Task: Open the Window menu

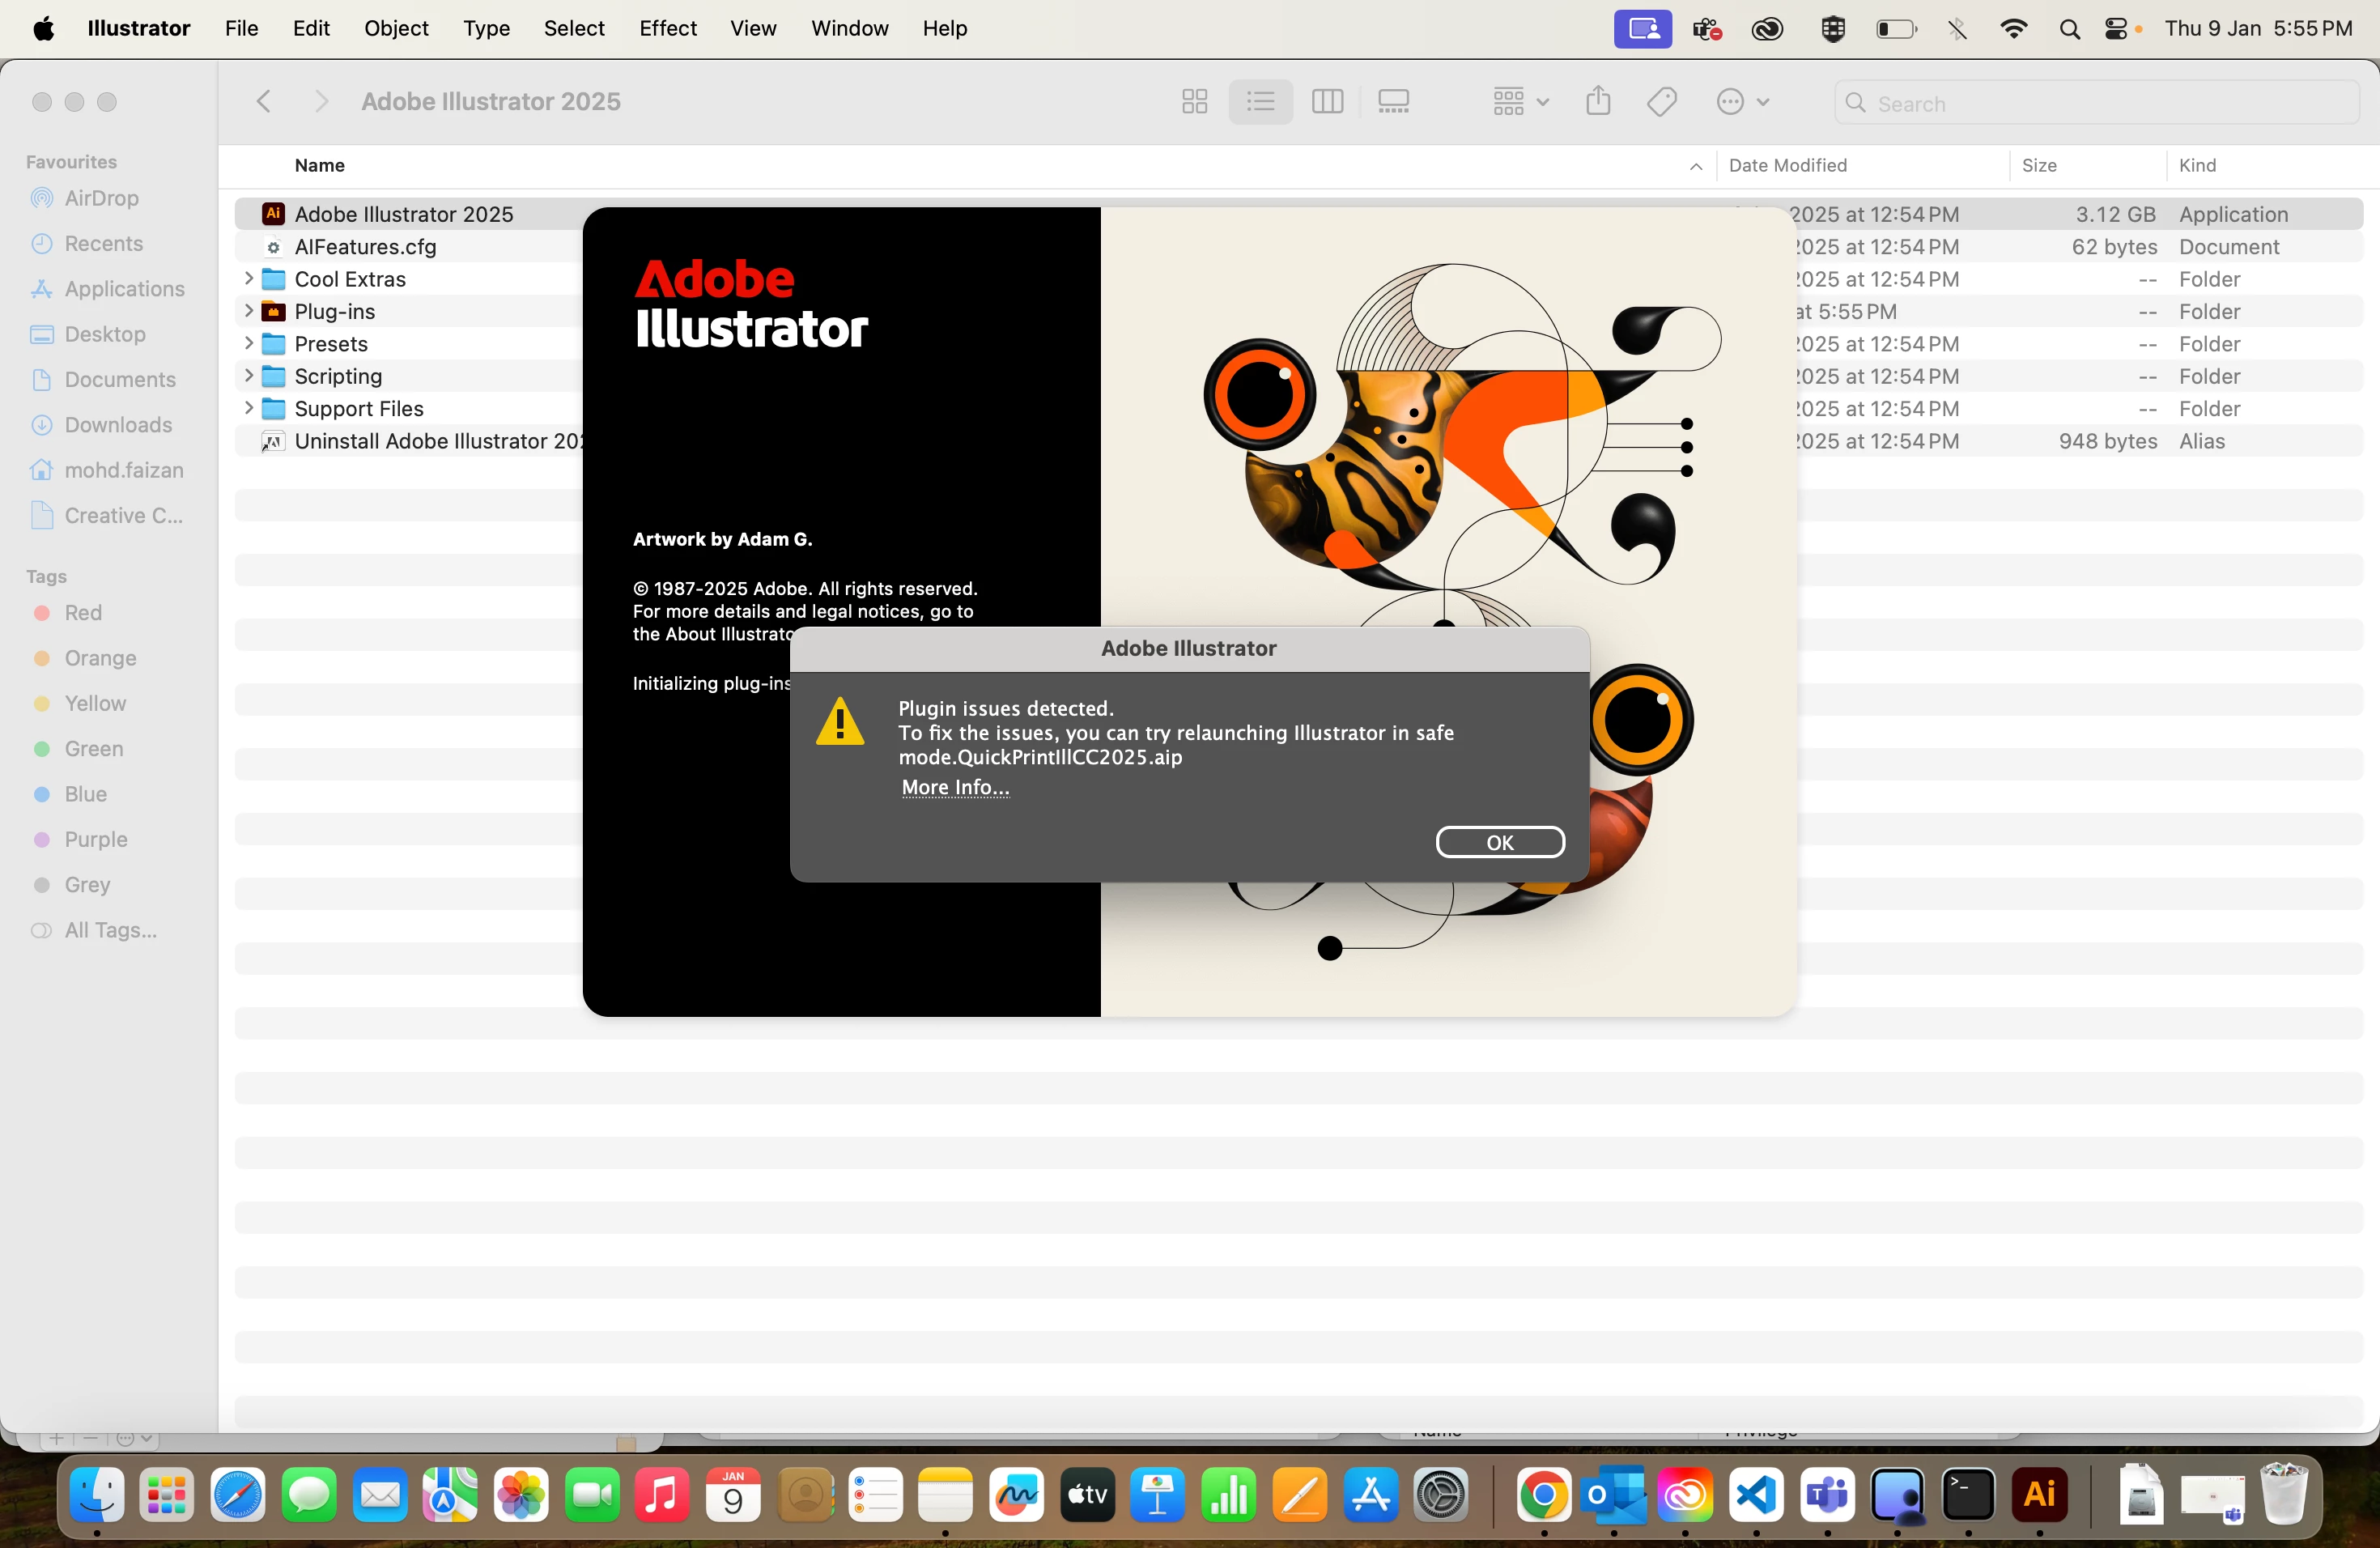Action: pyautogui.click(x=849, y=29)
